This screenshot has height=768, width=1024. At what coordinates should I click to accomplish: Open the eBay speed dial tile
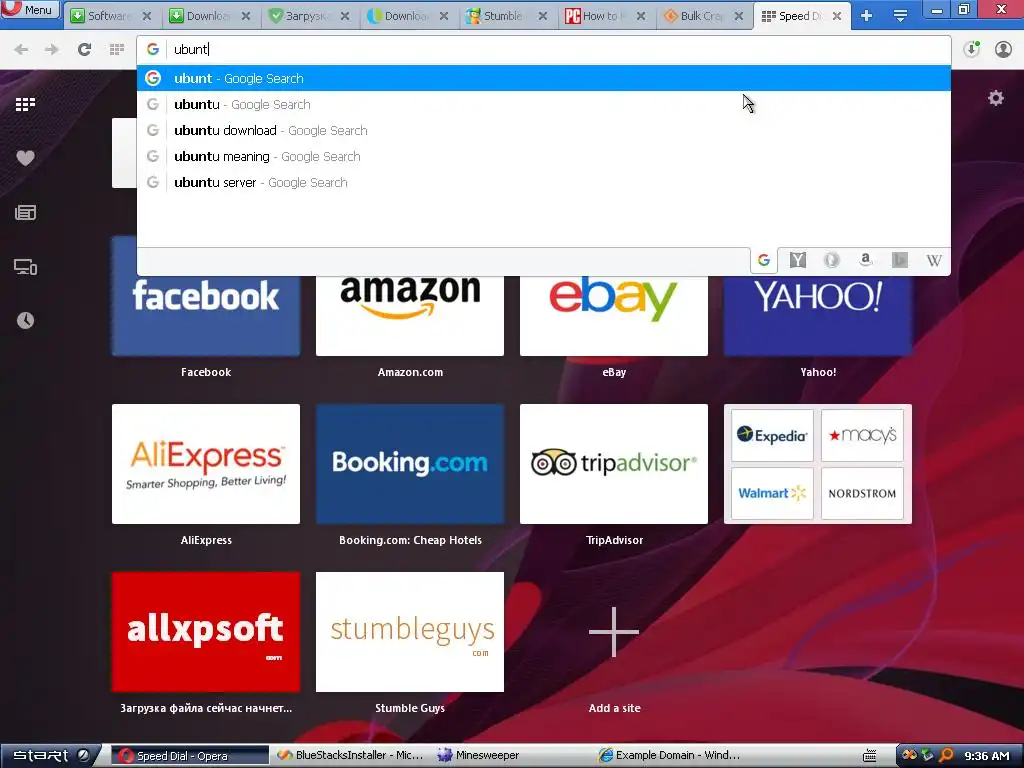click(614, 316)
